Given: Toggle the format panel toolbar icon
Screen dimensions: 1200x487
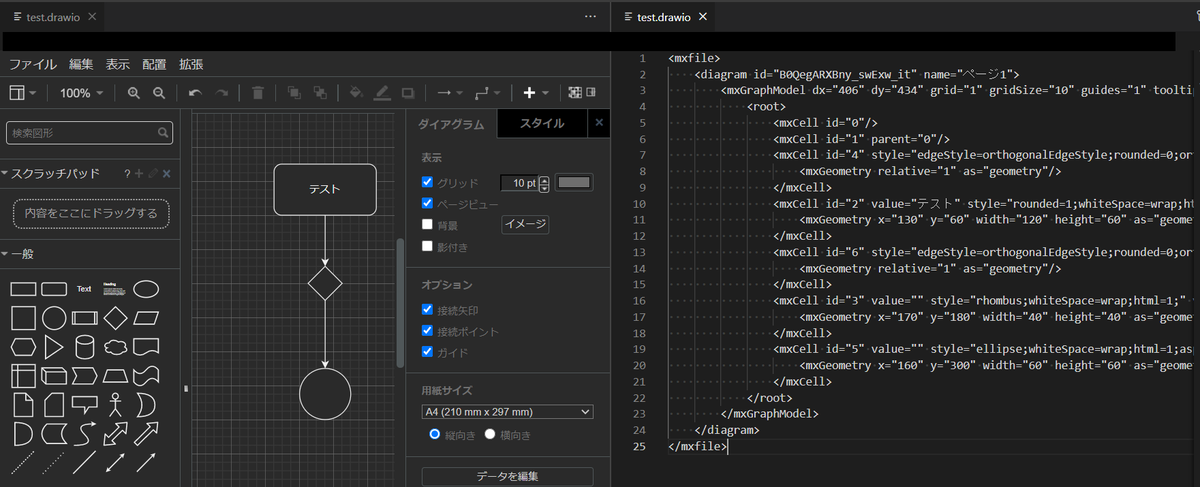Looking at the screenshot, I should pyautogui.click(x=590, y=93).
